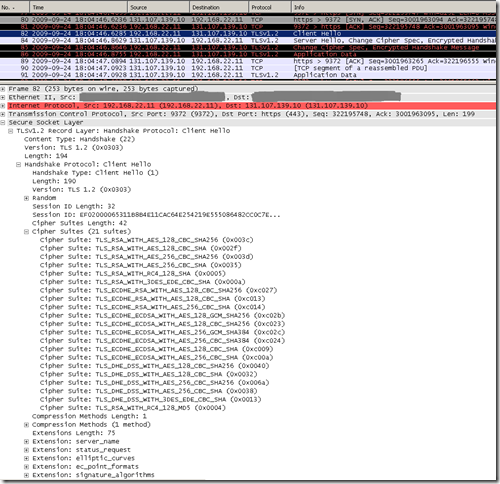Collapse the Cipher Suites (21 suites) node
The width and height of the screenshot is (500, 484).
coord(27,232)
